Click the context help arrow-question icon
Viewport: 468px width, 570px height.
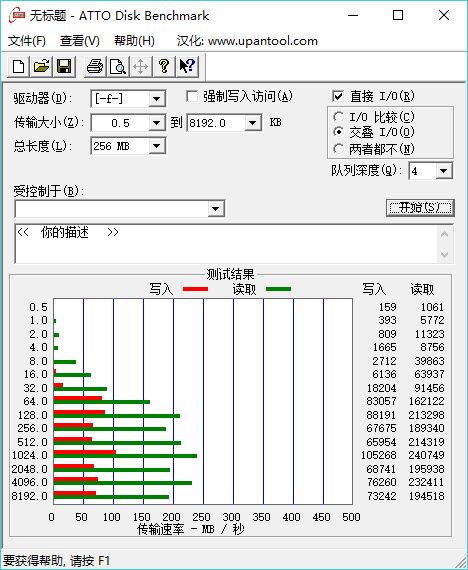[x=187, y=67]
